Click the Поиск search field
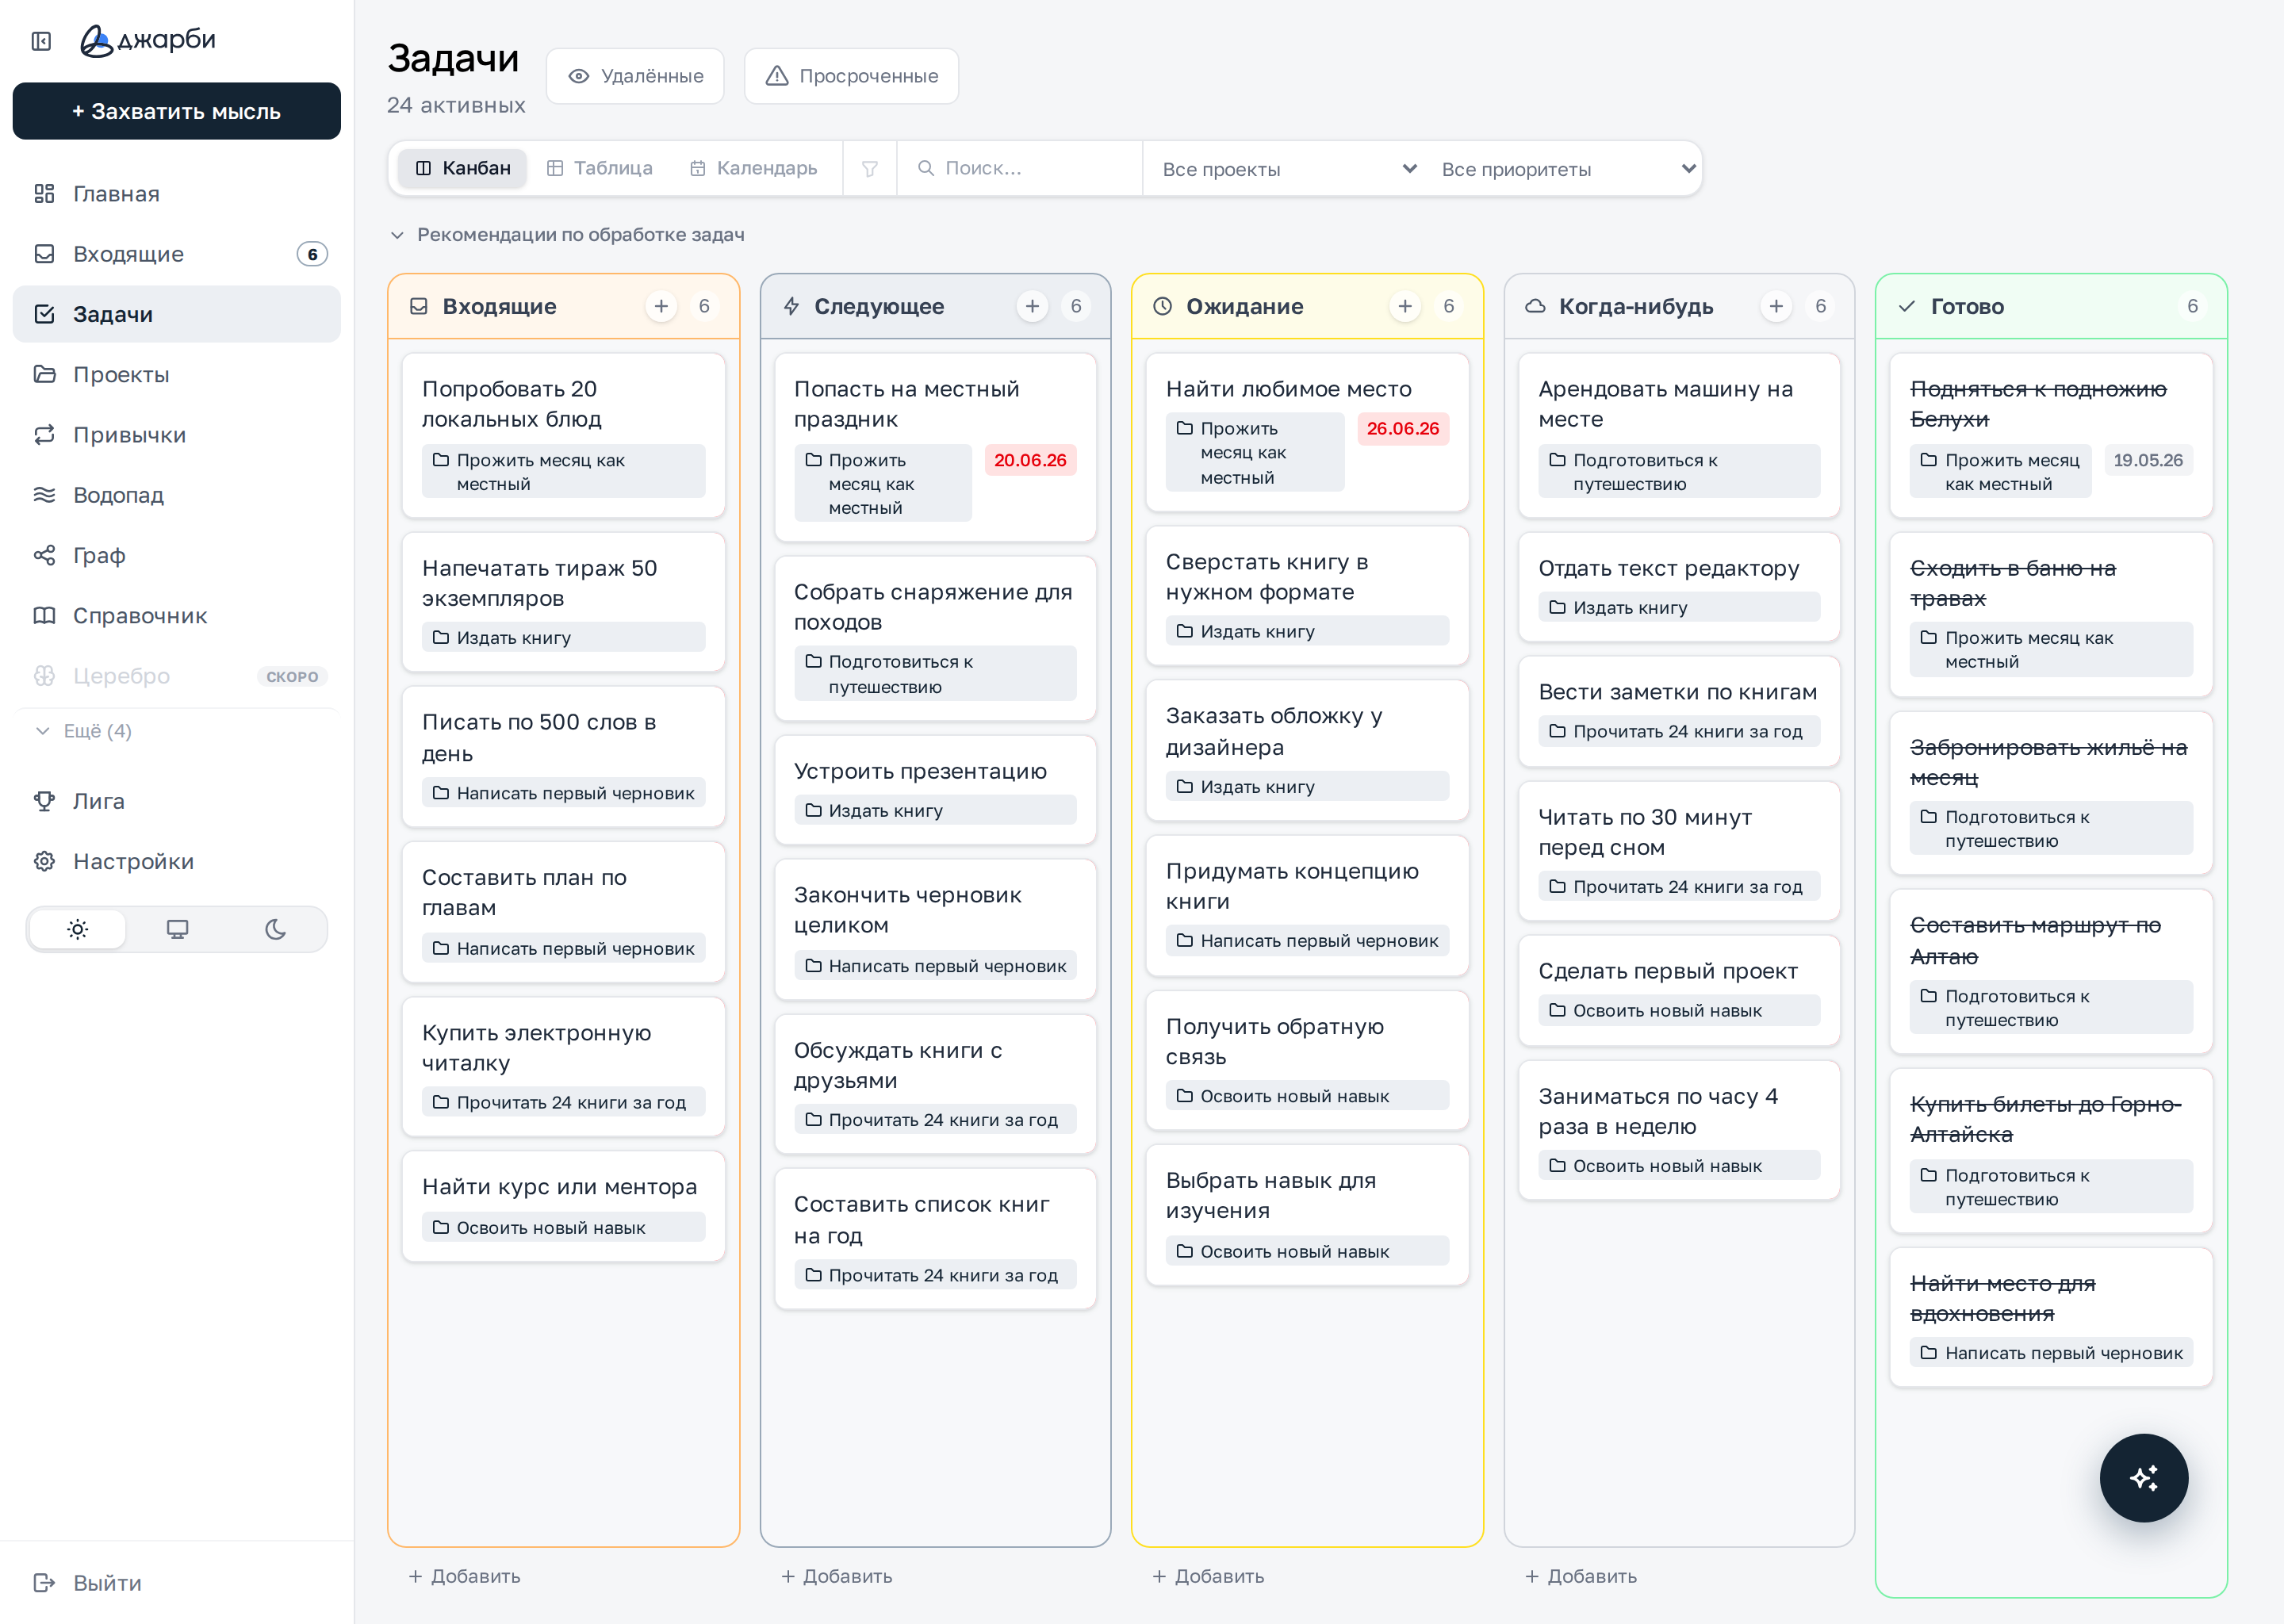 coord(1020,168)
